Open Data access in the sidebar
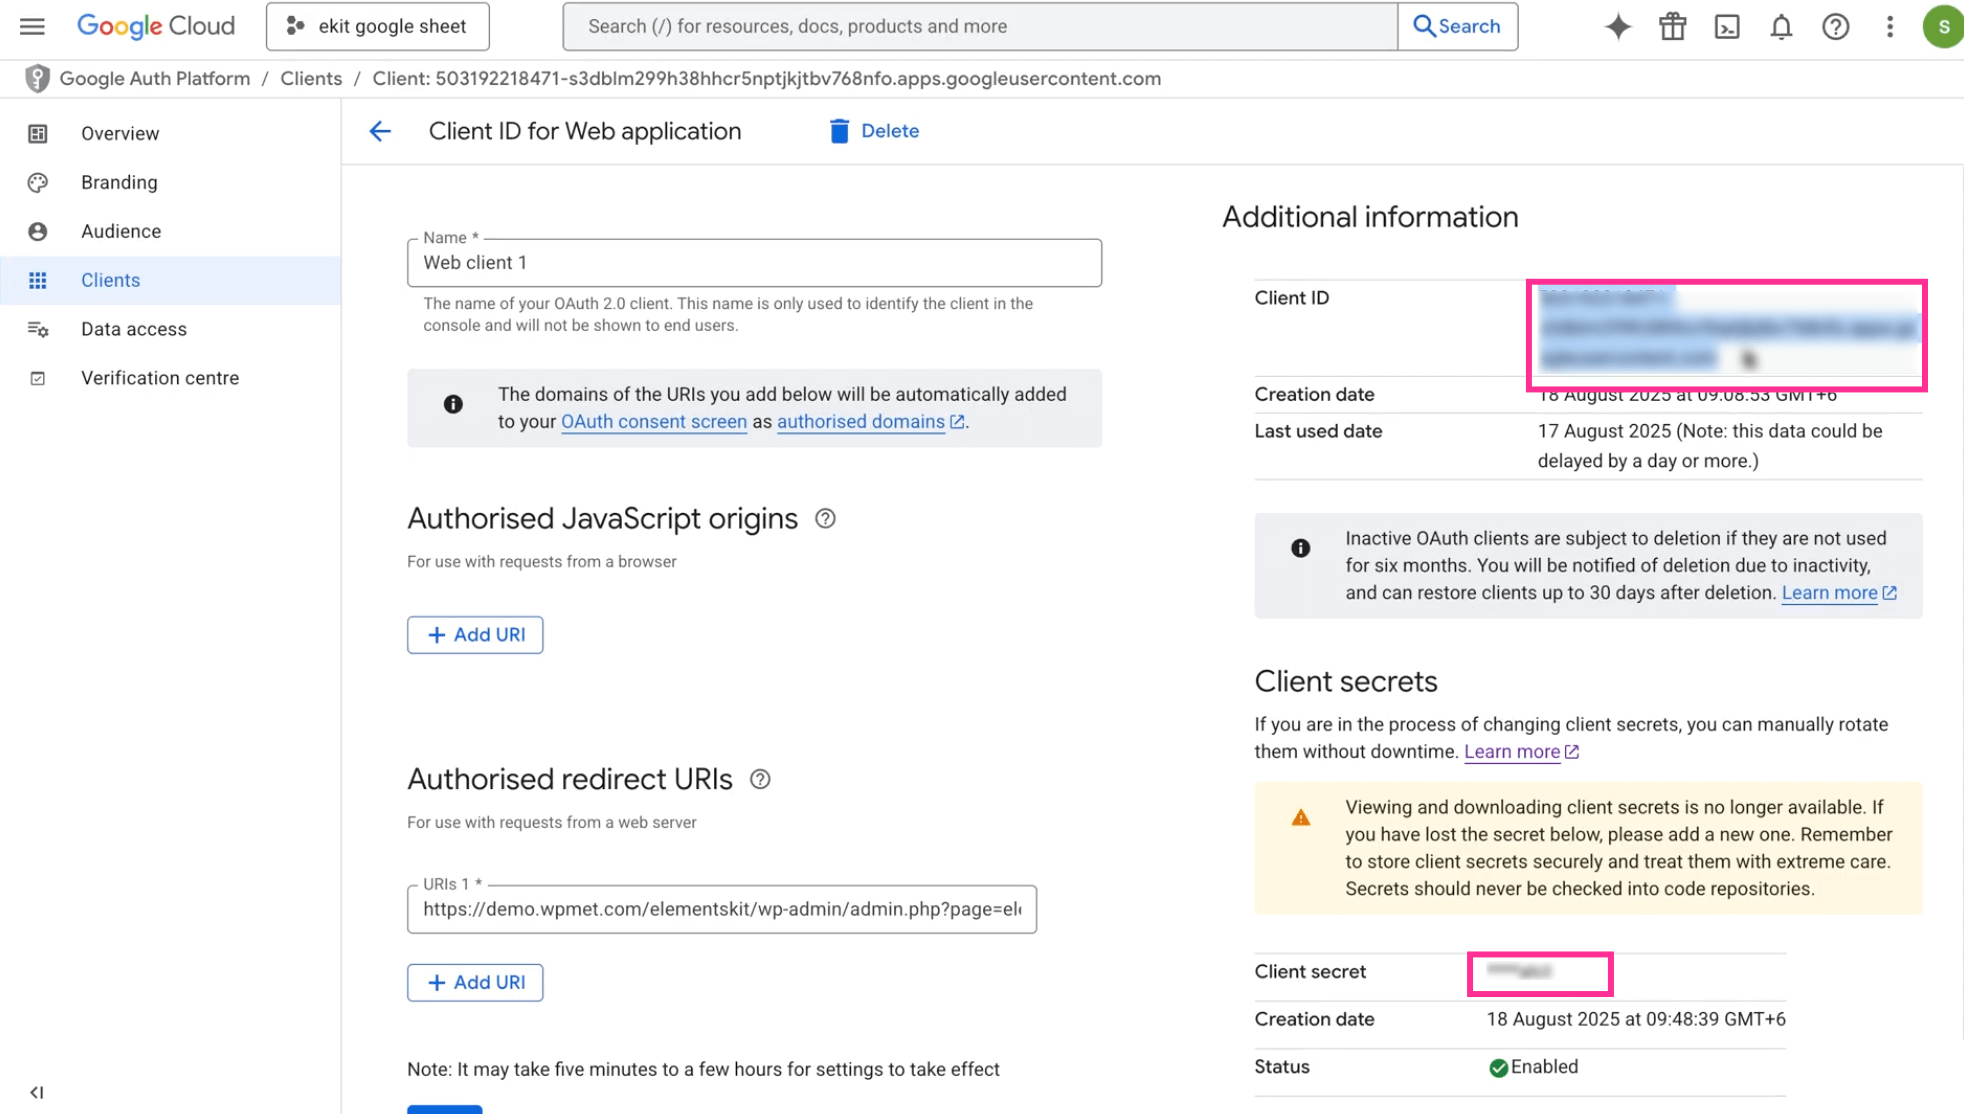The width and height of the screenshot is (1964, 1114). (170, 329)
